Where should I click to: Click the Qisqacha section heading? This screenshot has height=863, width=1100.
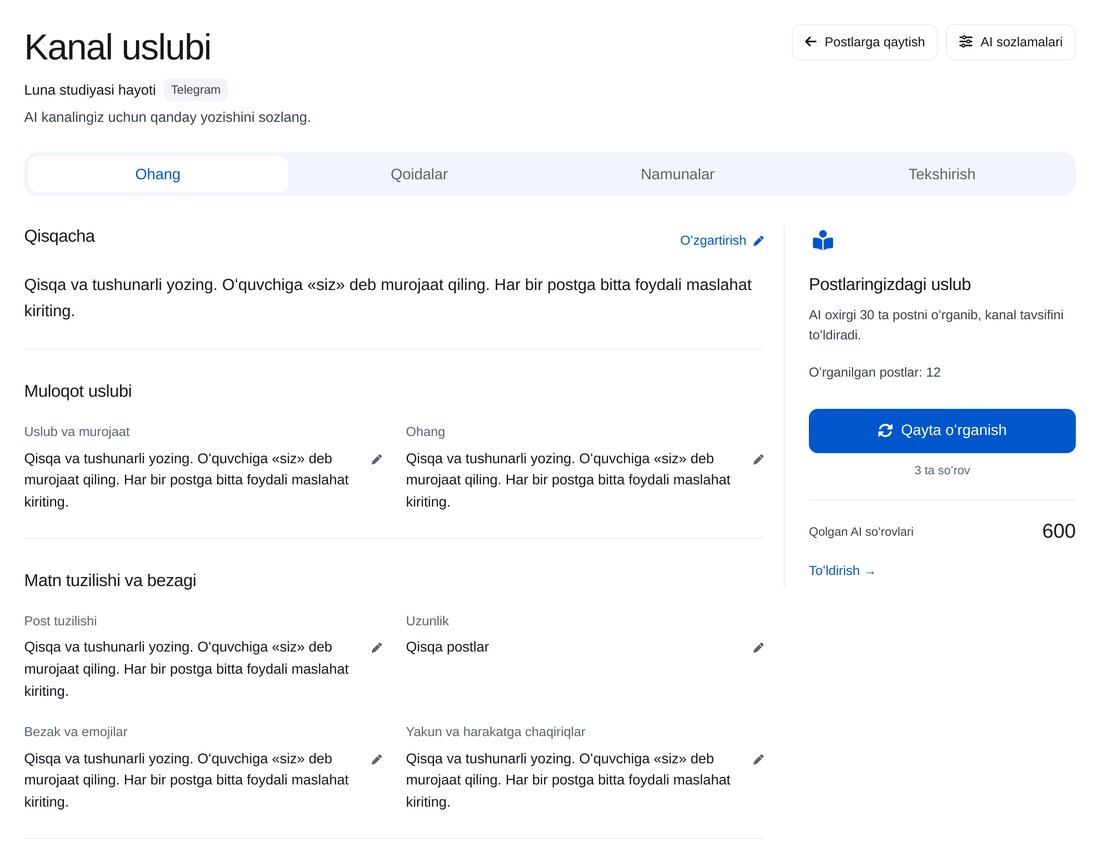[x=60, y=236]
